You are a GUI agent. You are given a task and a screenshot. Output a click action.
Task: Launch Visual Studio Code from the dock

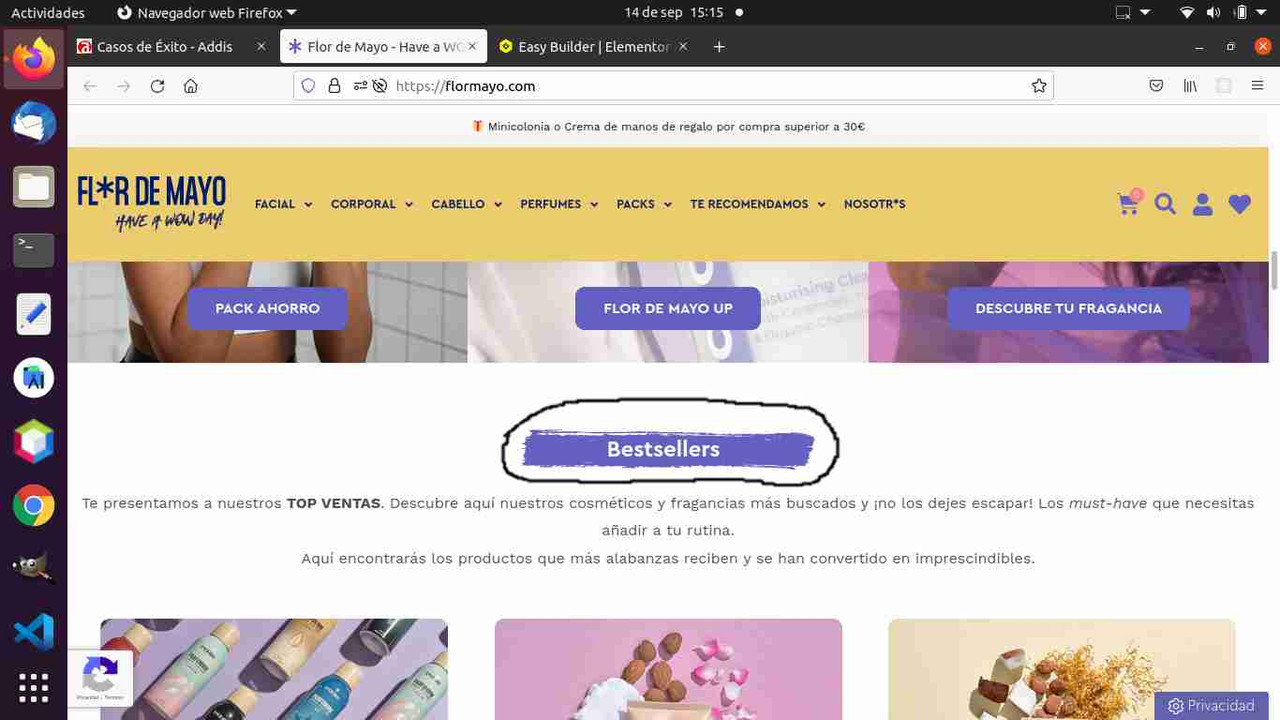click(x=33, y=631)
